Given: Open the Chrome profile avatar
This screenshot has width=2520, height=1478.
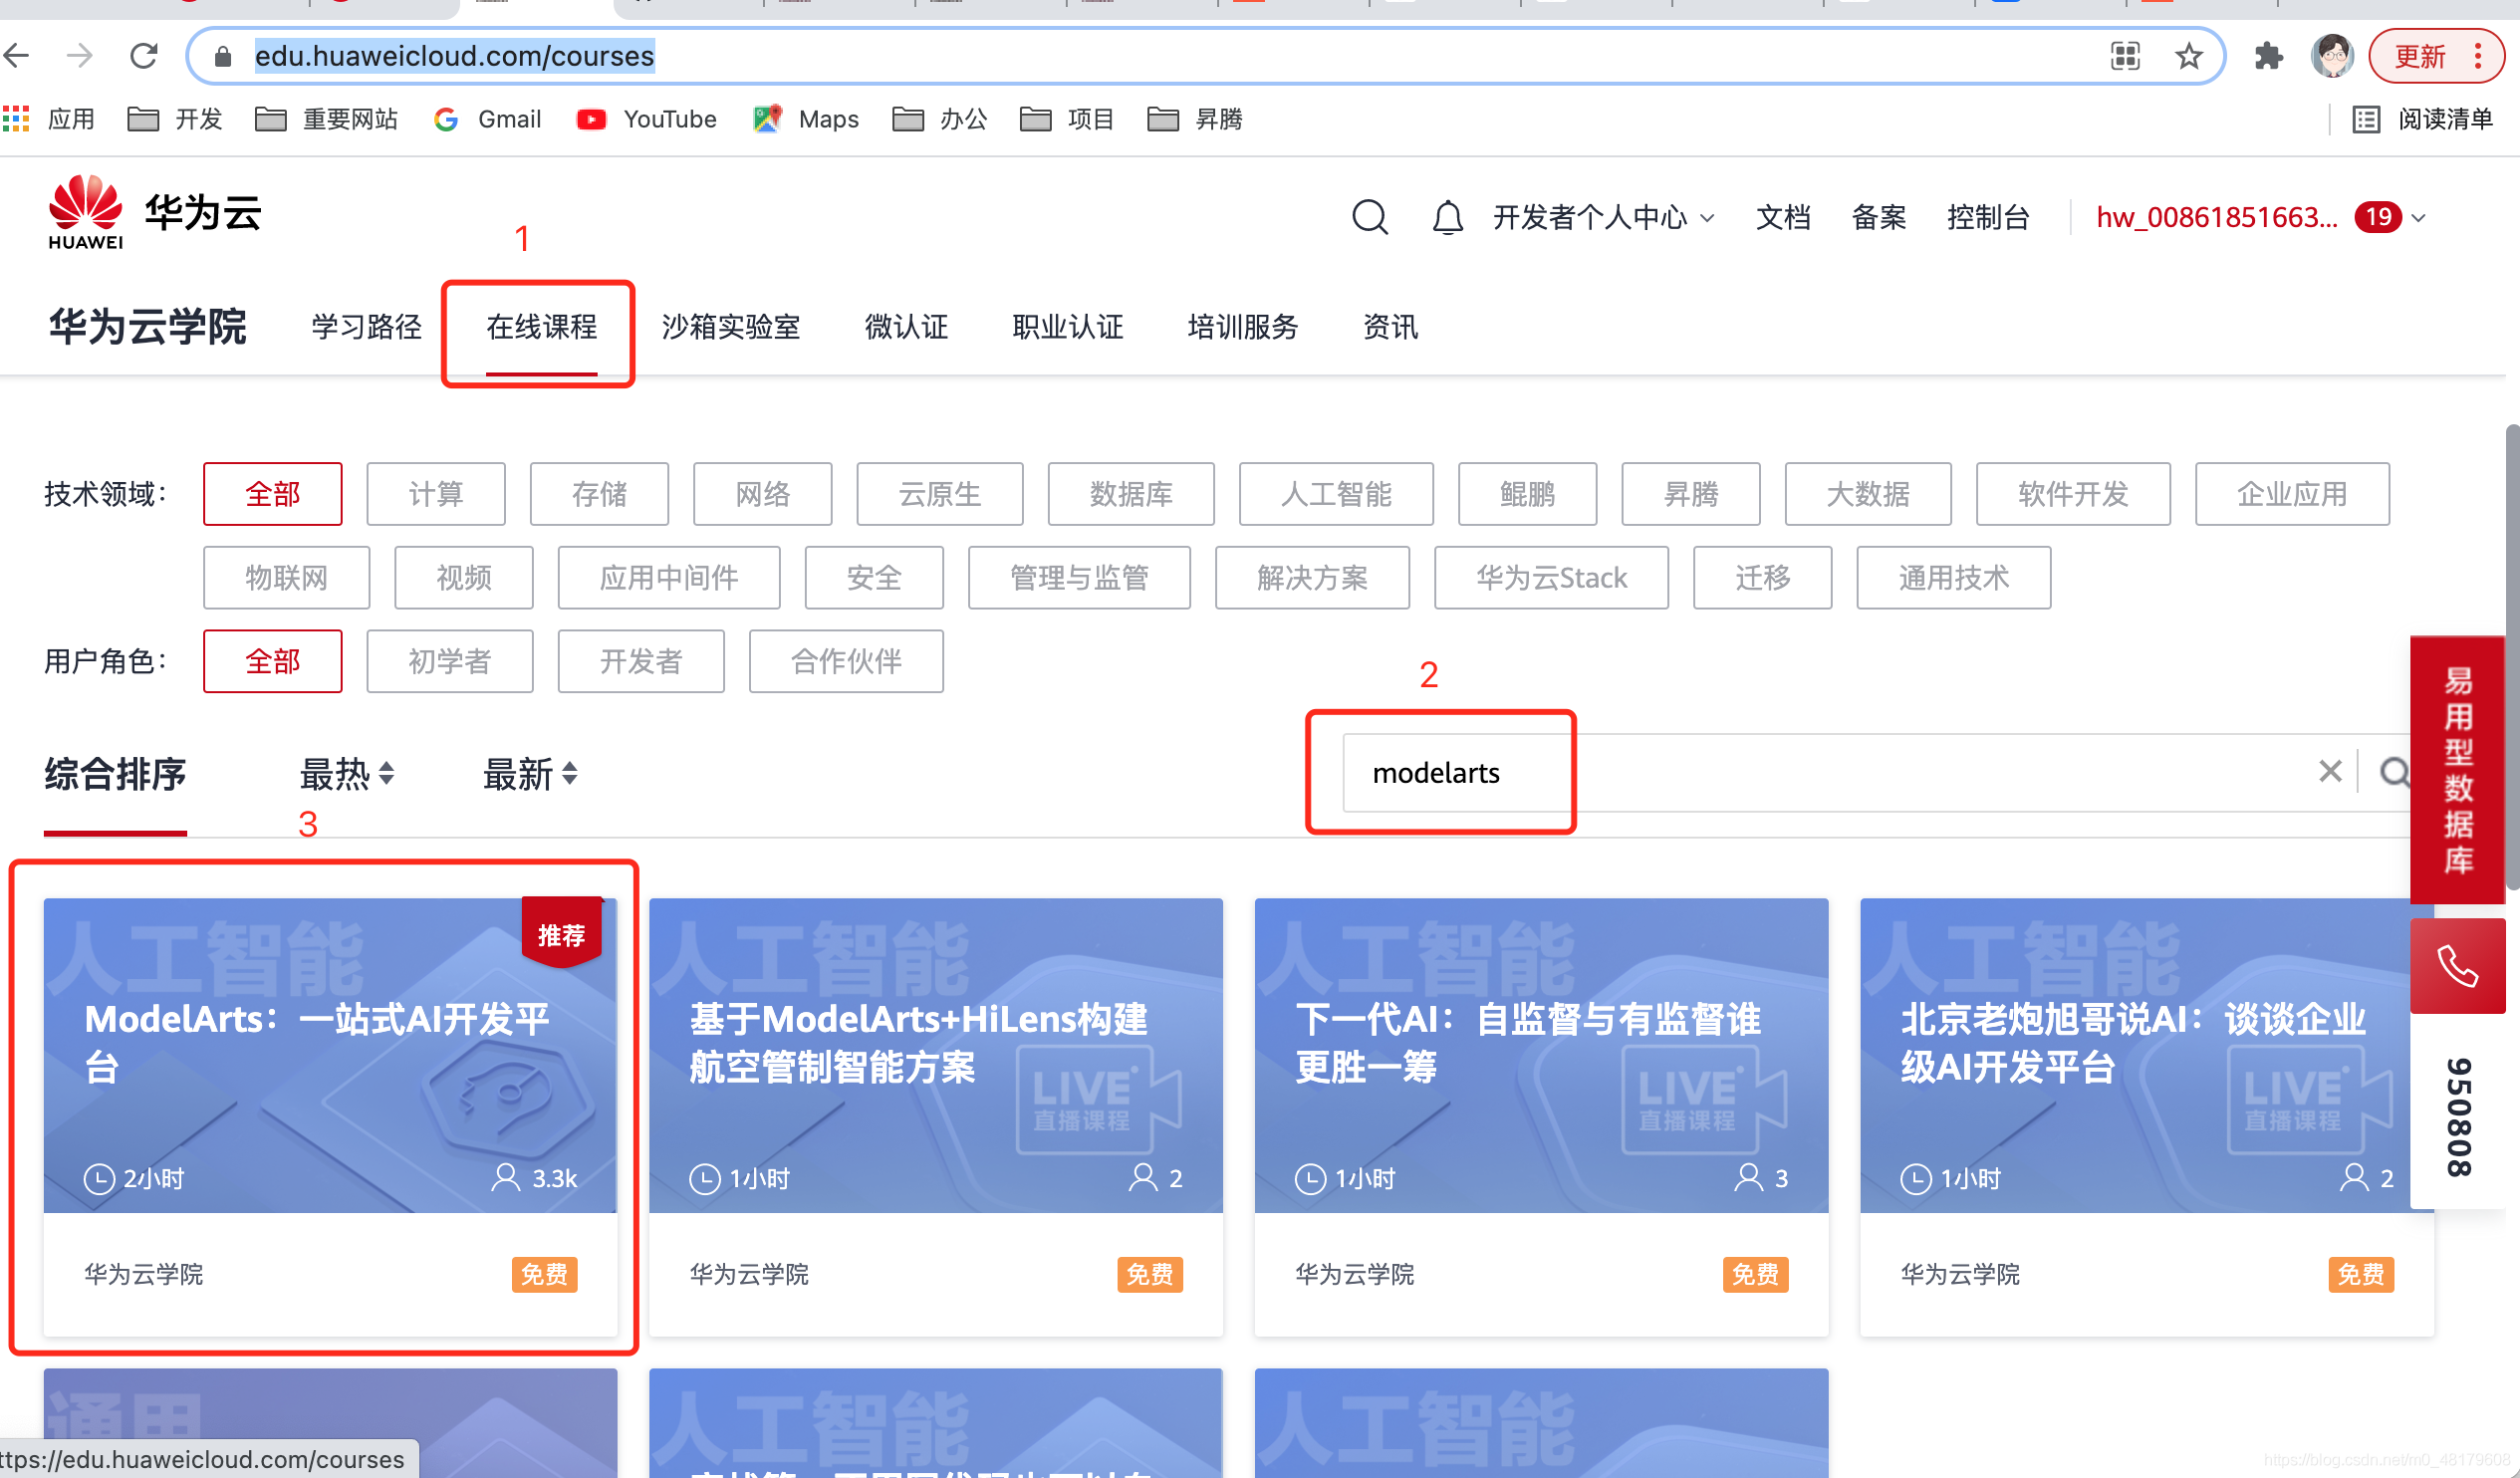Looking at the screenshot, I should [2333, 56].
